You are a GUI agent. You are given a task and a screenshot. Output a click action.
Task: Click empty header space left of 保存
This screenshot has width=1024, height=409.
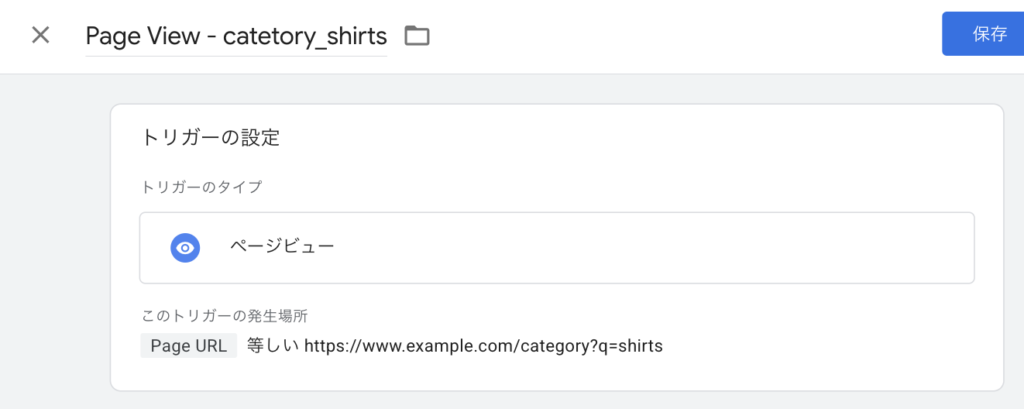pos(700,36)
